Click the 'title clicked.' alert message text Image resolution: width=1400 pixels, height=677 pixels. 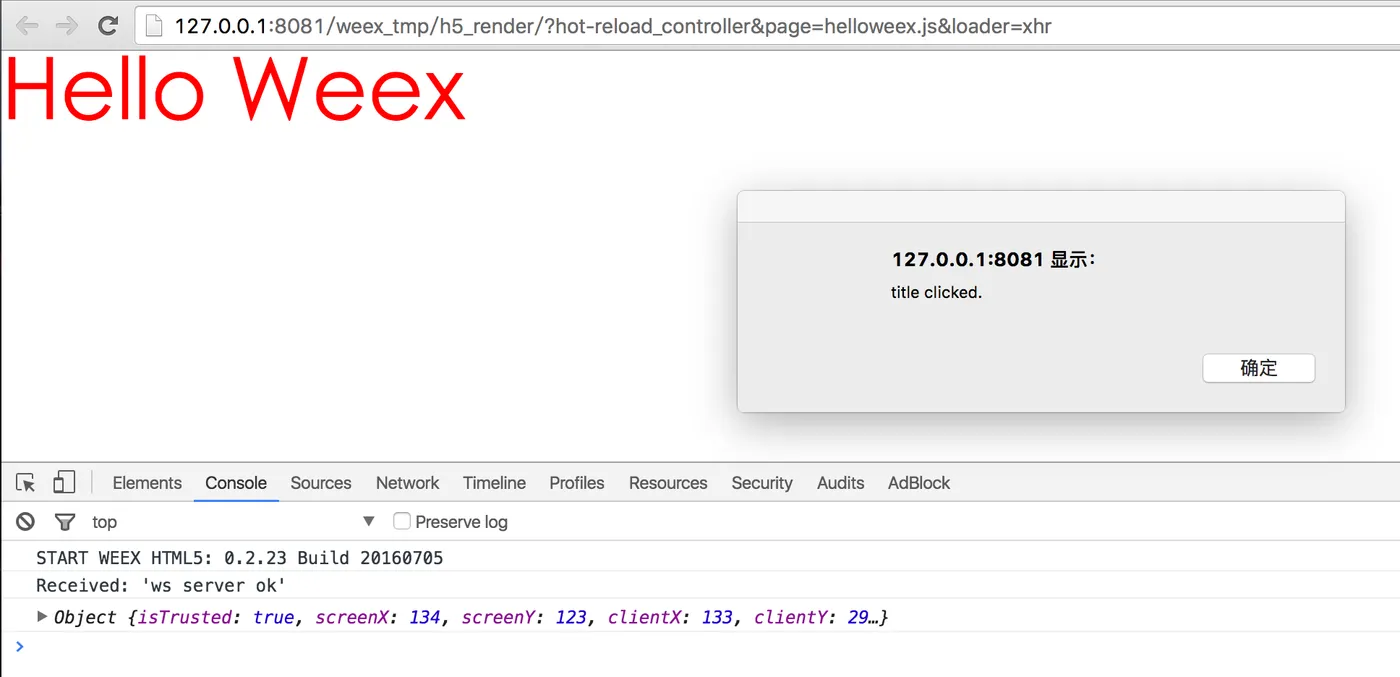point(936,293)
